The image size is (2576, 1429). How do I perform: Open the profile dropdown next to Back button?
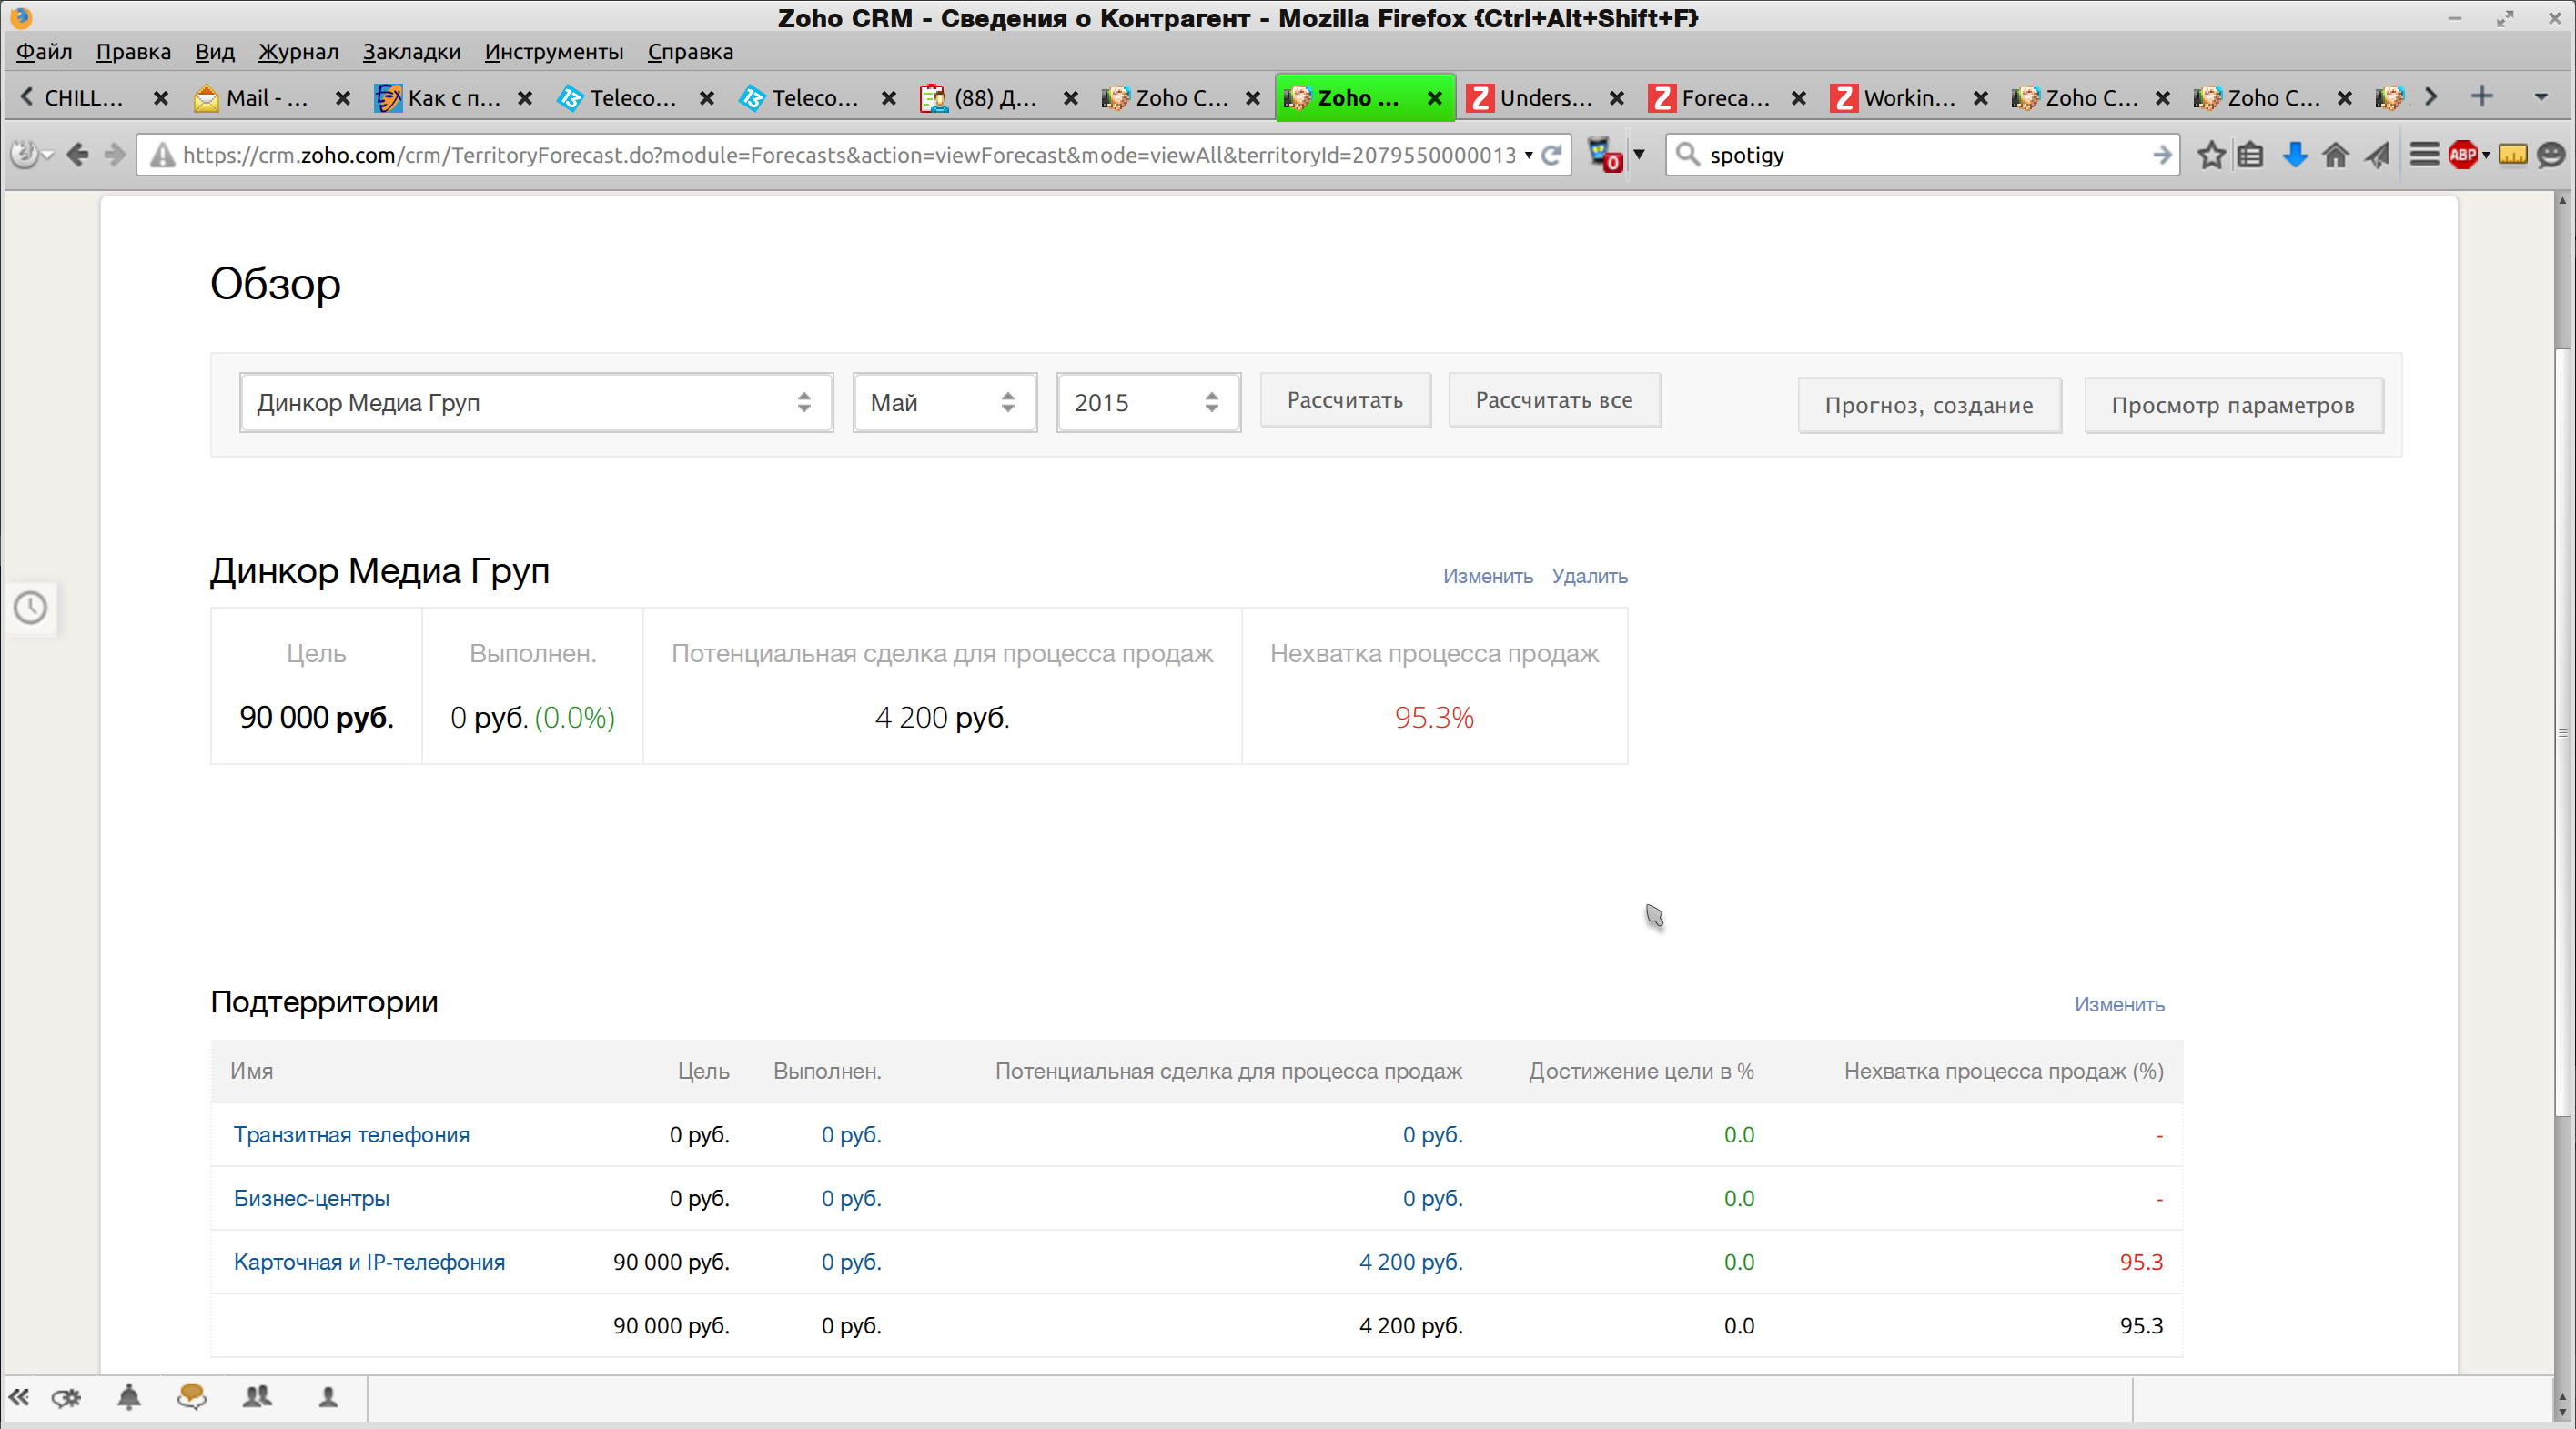pyautogui.click(x=47, y=156)
